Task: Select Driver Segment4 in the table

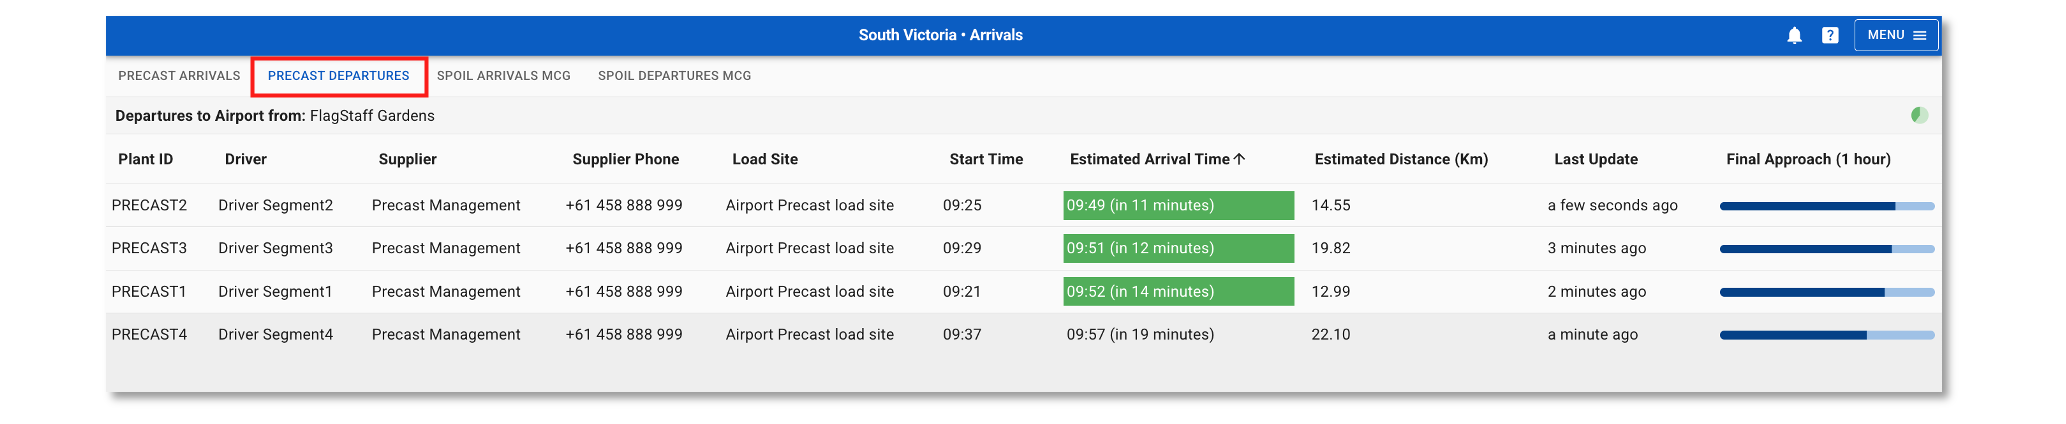Action: 276,335
